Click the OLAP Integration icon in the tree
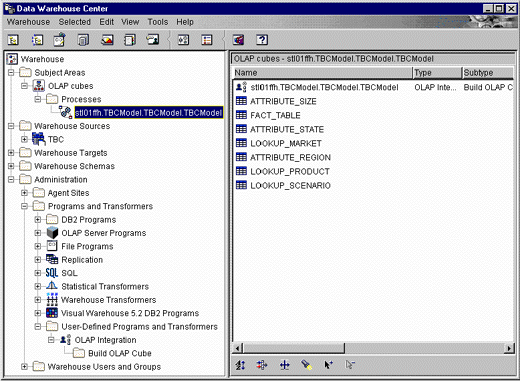The image size is (520, 381). pos(65,340)
